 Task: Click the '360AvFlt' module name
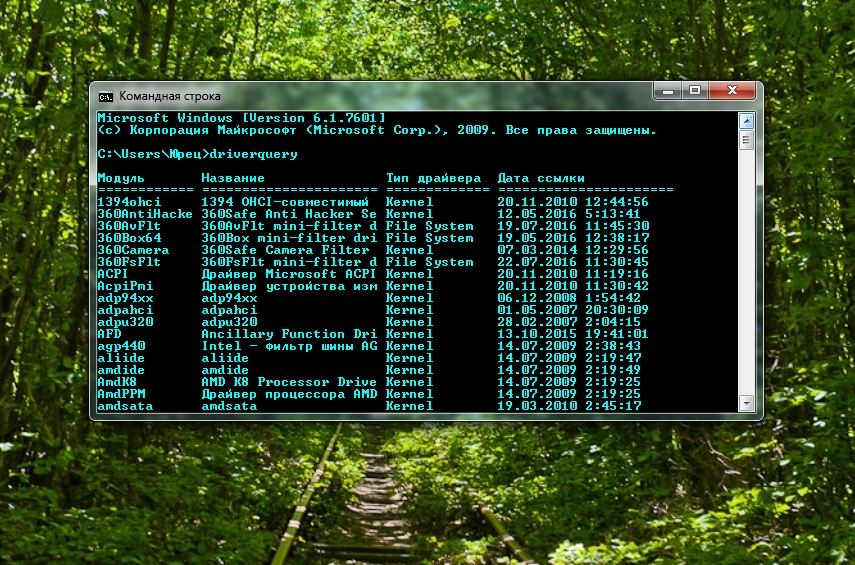pyautogui.click(x=129, y=226)
